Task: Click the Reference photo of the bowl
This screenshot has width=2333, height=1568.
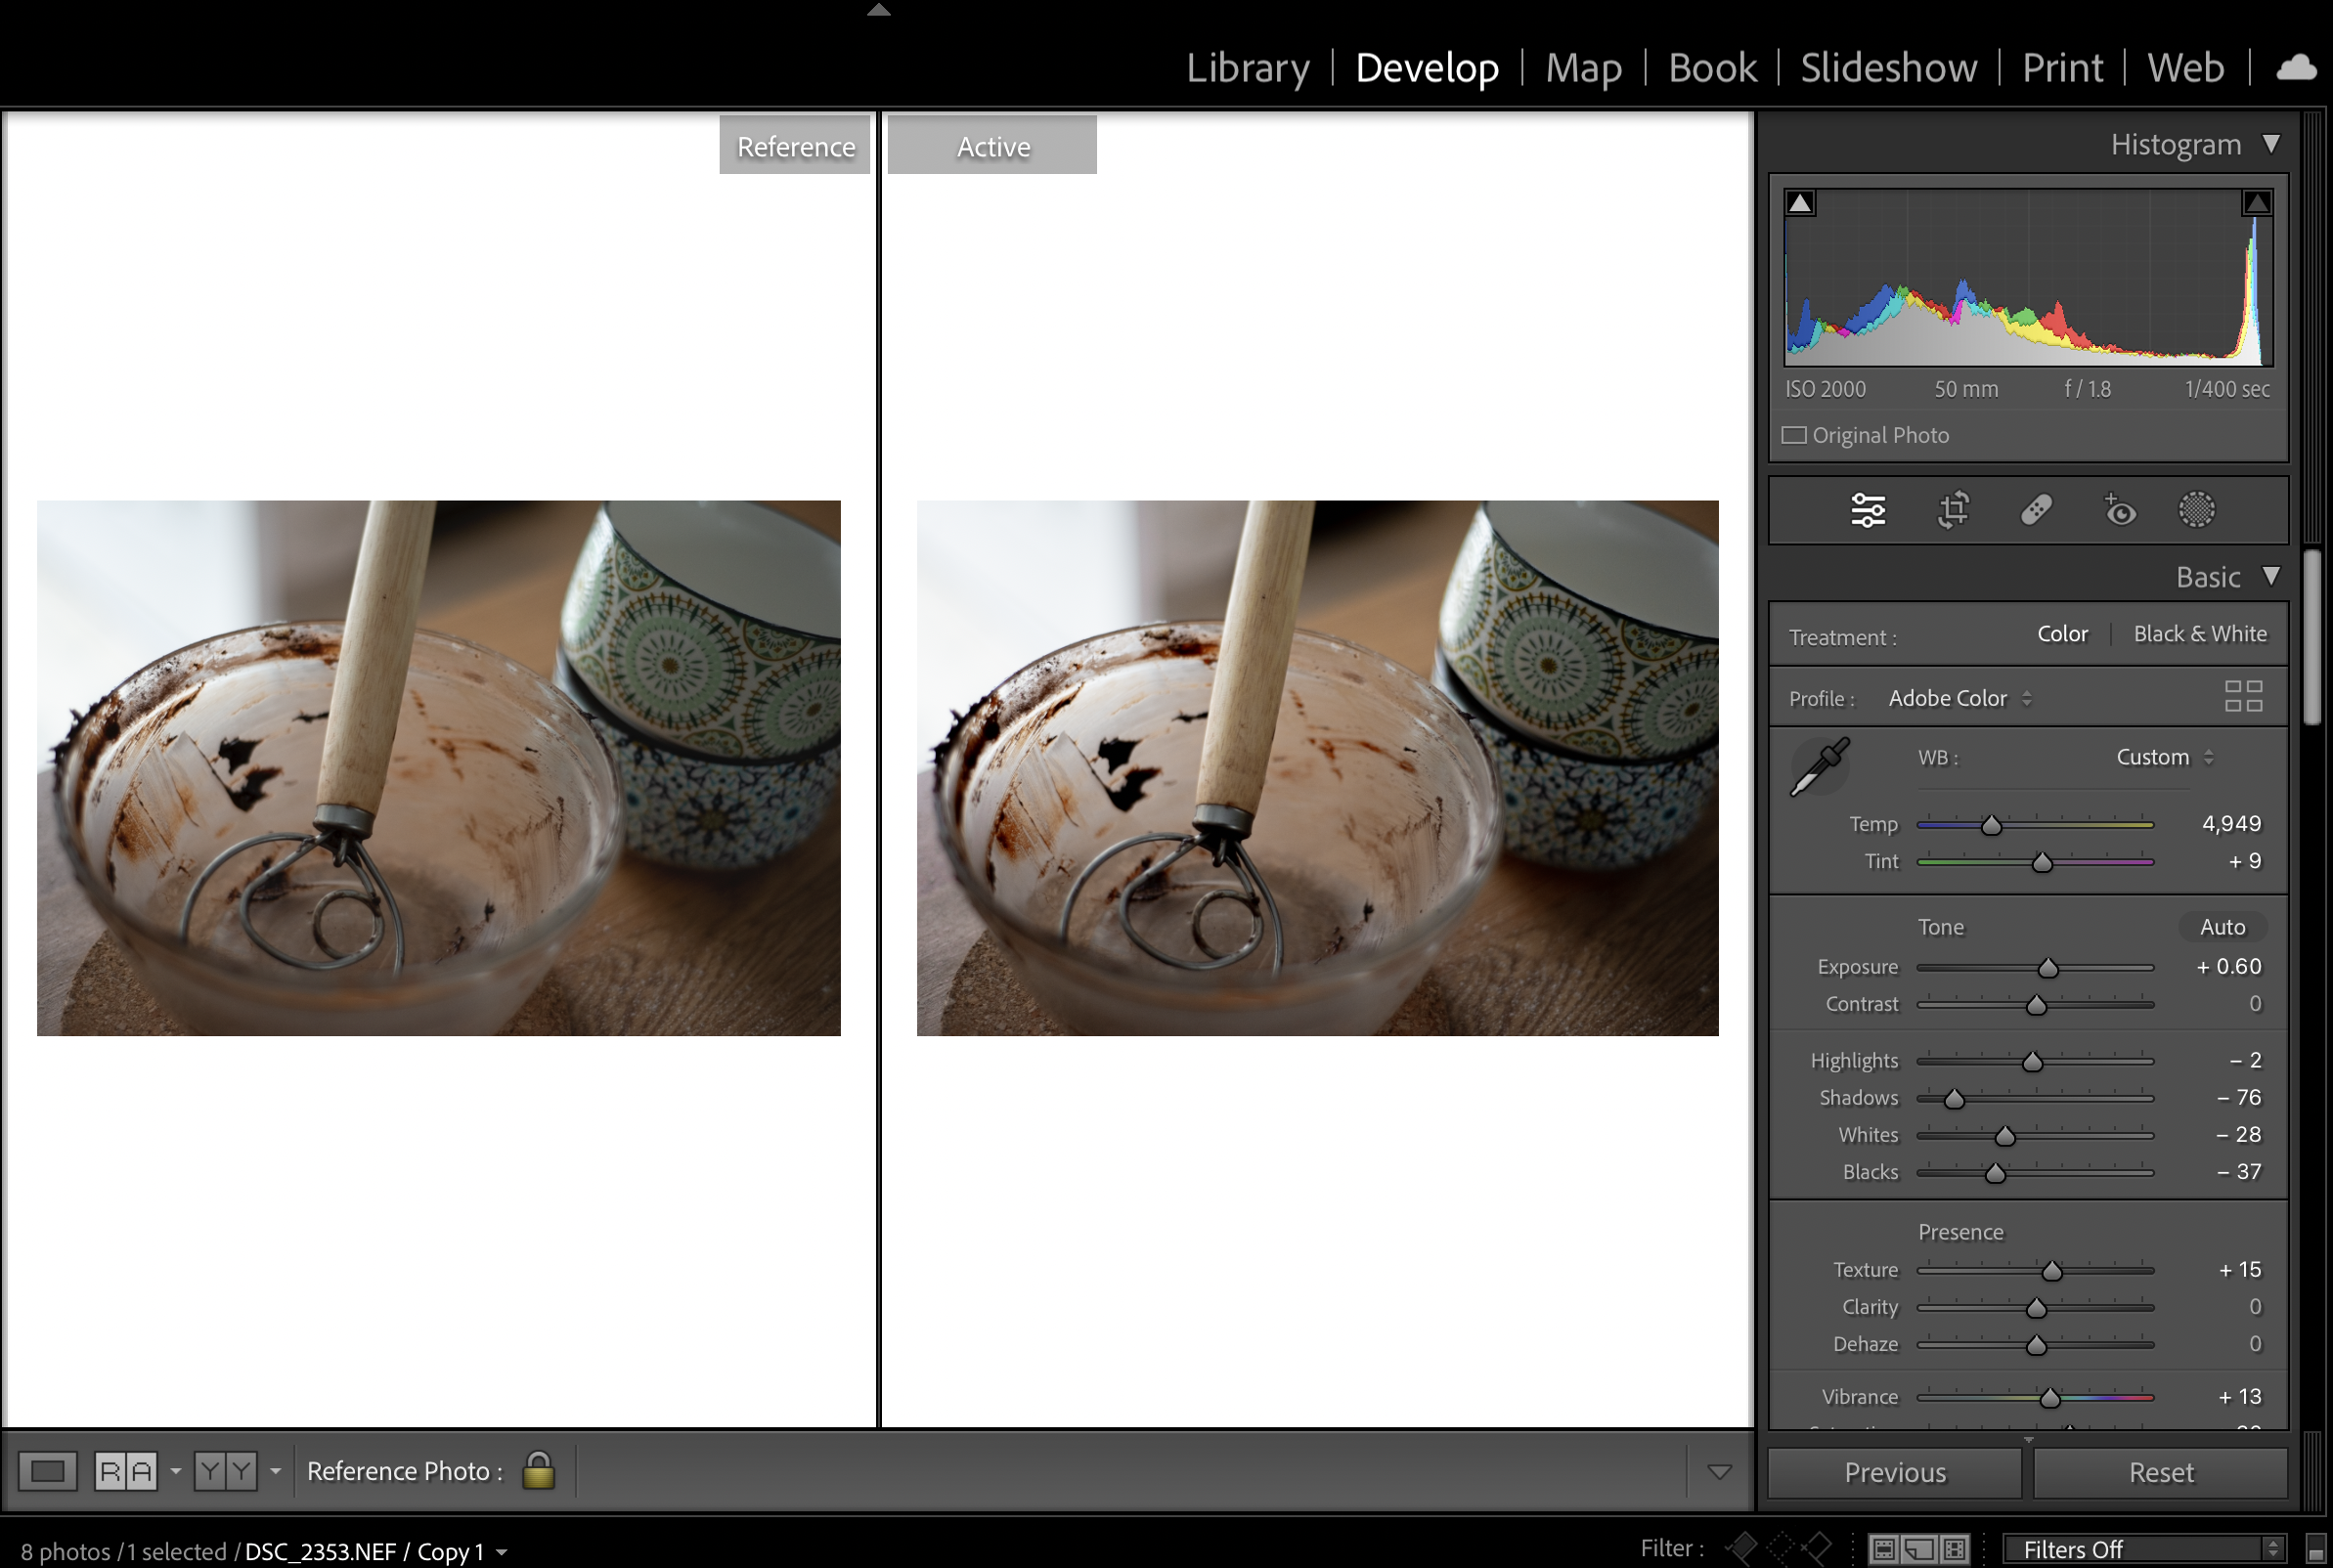Action: click(x=439, y=767)
